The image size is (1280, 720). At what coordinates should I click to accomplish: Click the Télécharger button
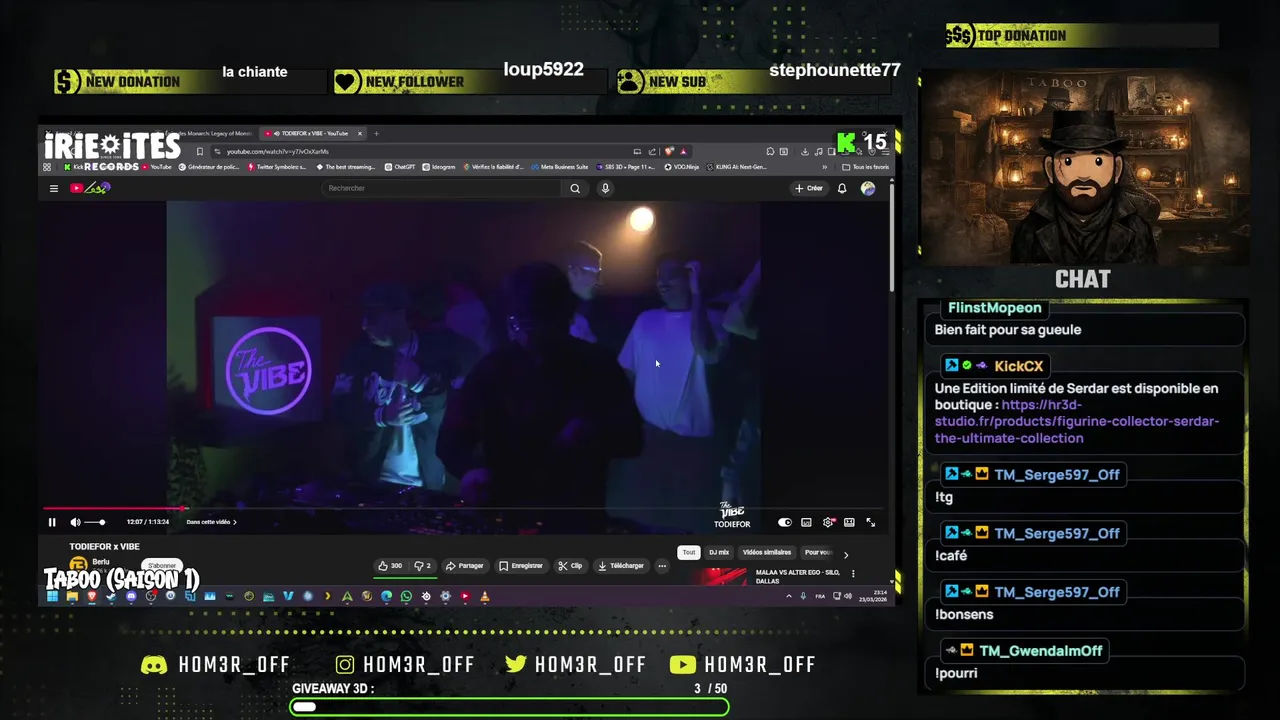(621, 566)
